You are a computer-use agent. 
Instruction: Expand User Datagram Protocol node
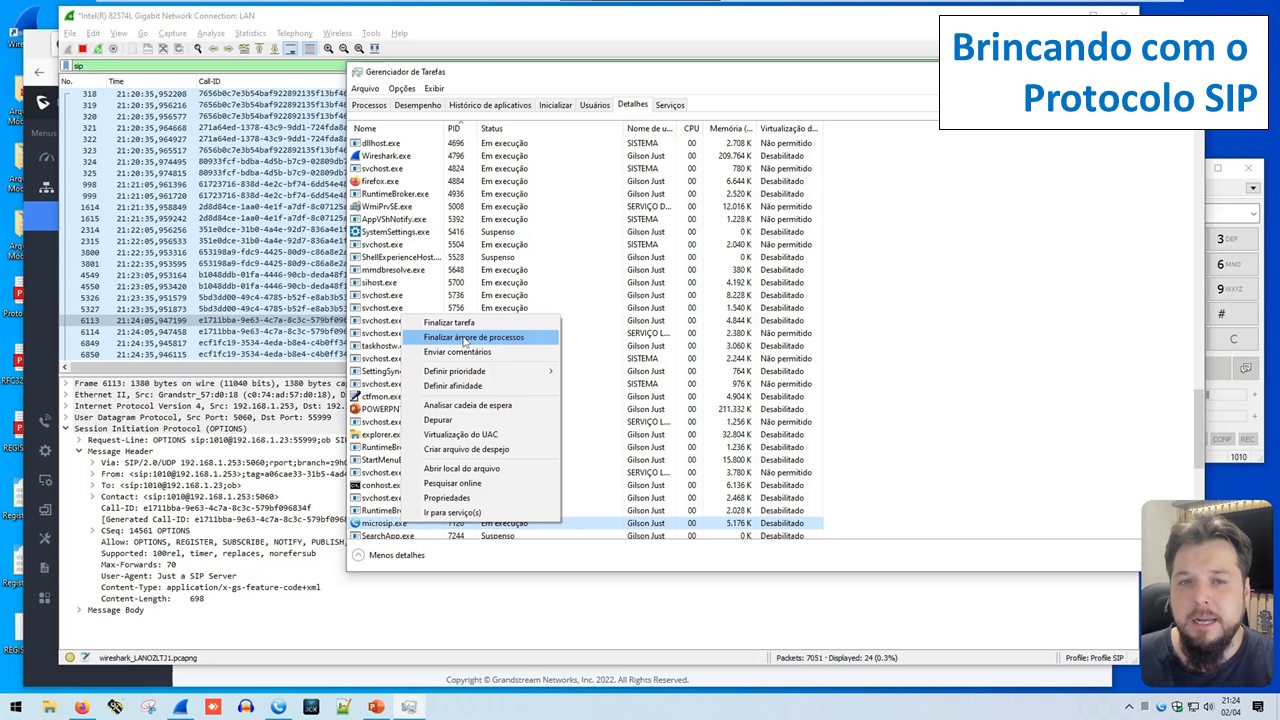pyautogui.click(x=67, y=417)
